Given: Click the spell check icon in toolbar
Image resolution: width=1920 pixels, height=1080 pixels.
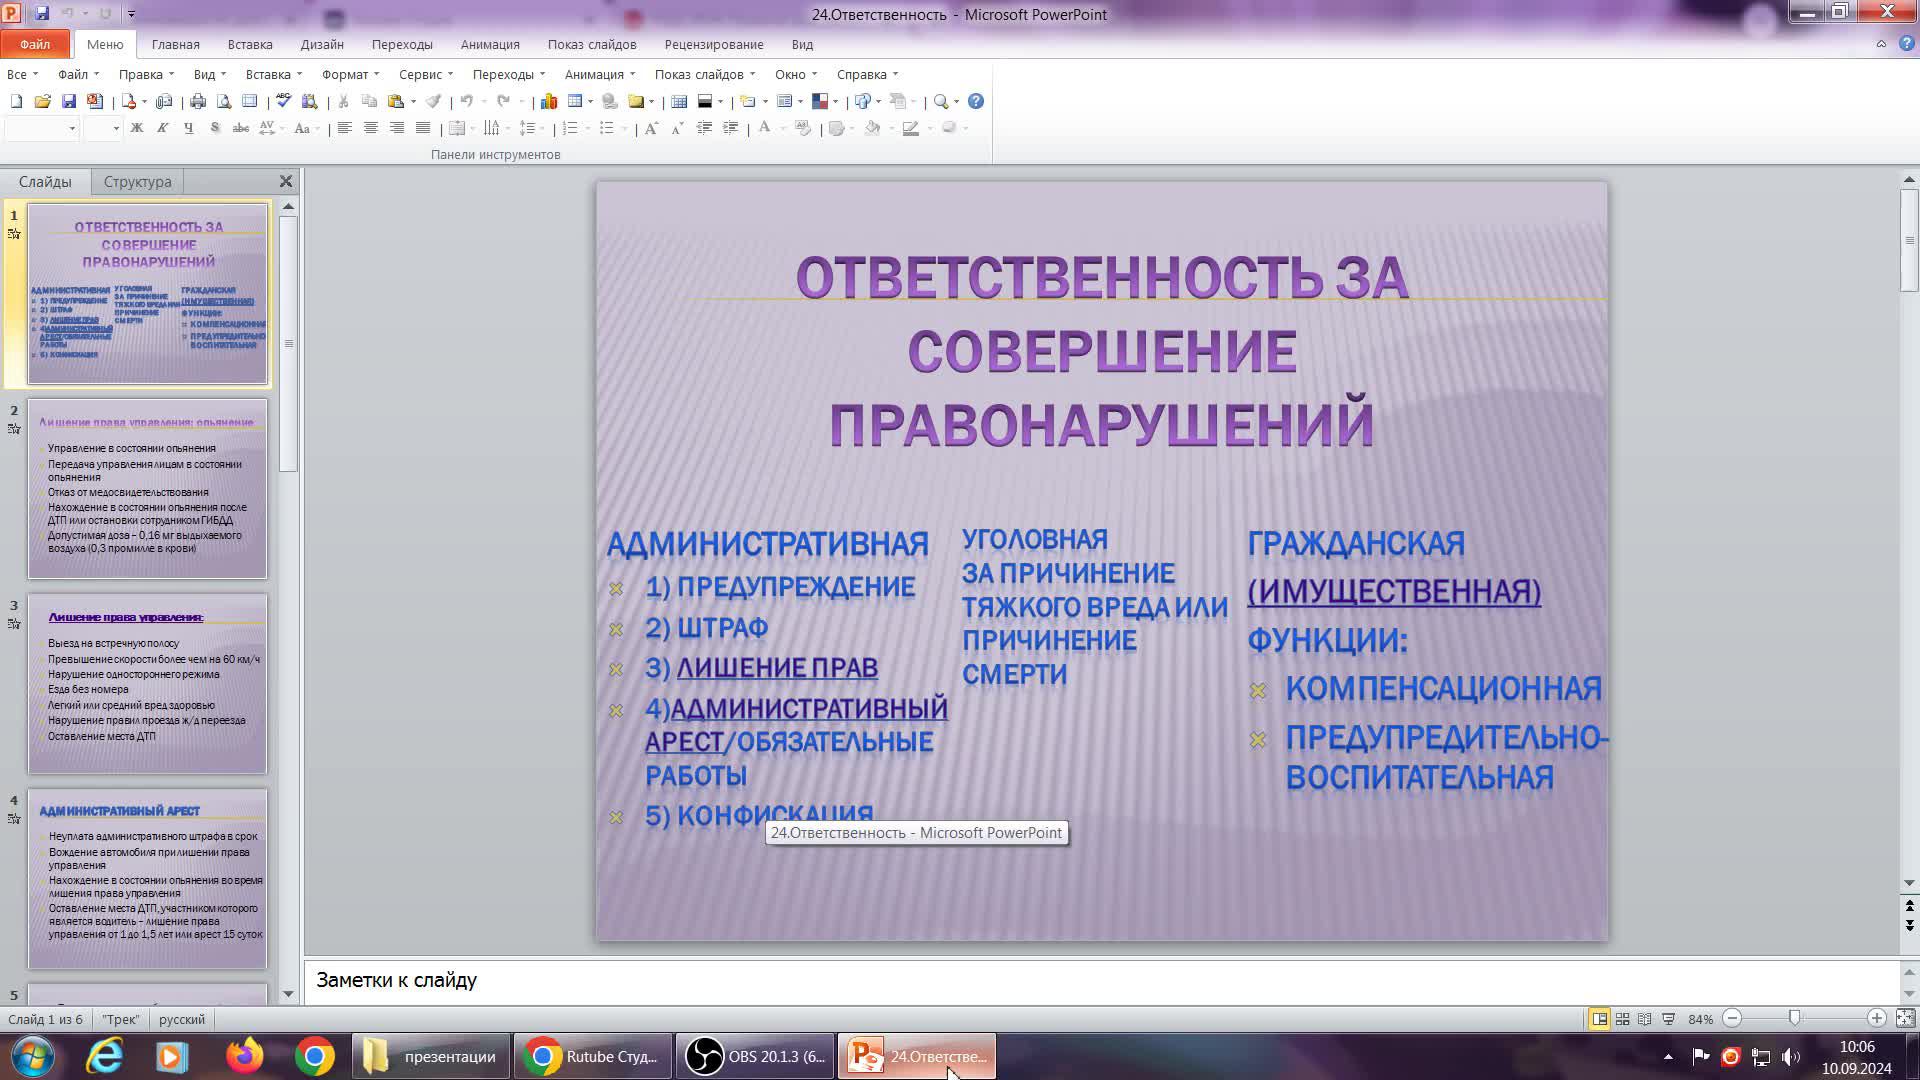Looking at the screenshot, I should [284, 101].
